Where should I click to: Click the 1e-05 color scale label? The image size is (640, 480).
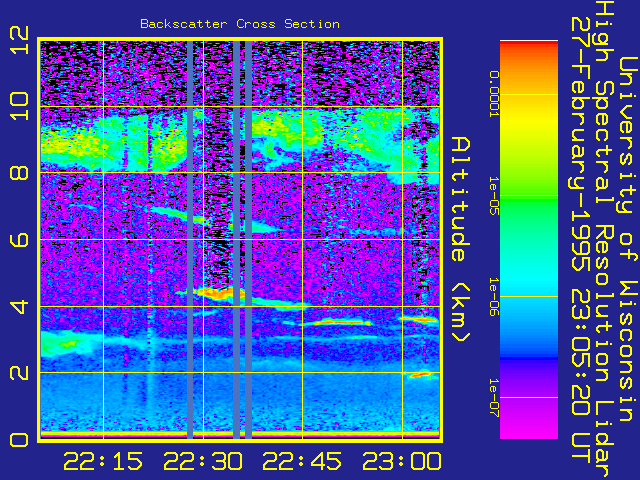click(x=494, y=196)
